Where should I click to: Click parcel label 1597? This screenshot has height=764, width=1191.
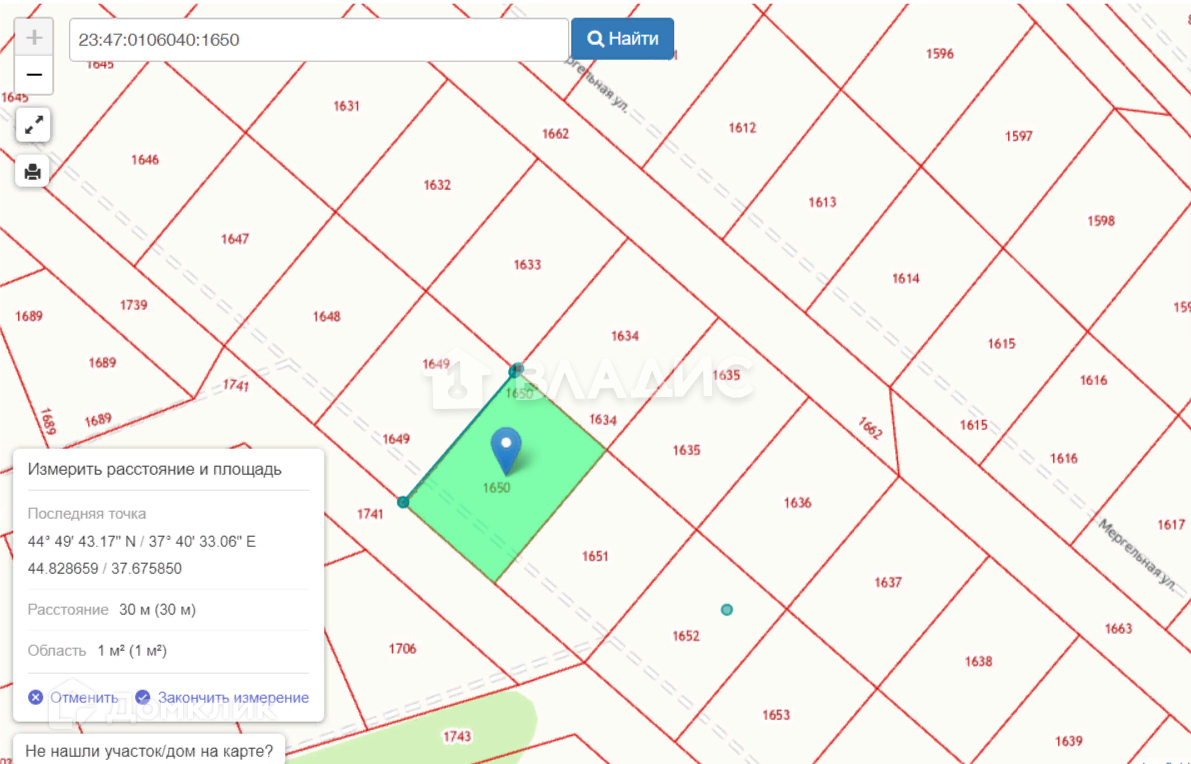[x=1019, y=137]
